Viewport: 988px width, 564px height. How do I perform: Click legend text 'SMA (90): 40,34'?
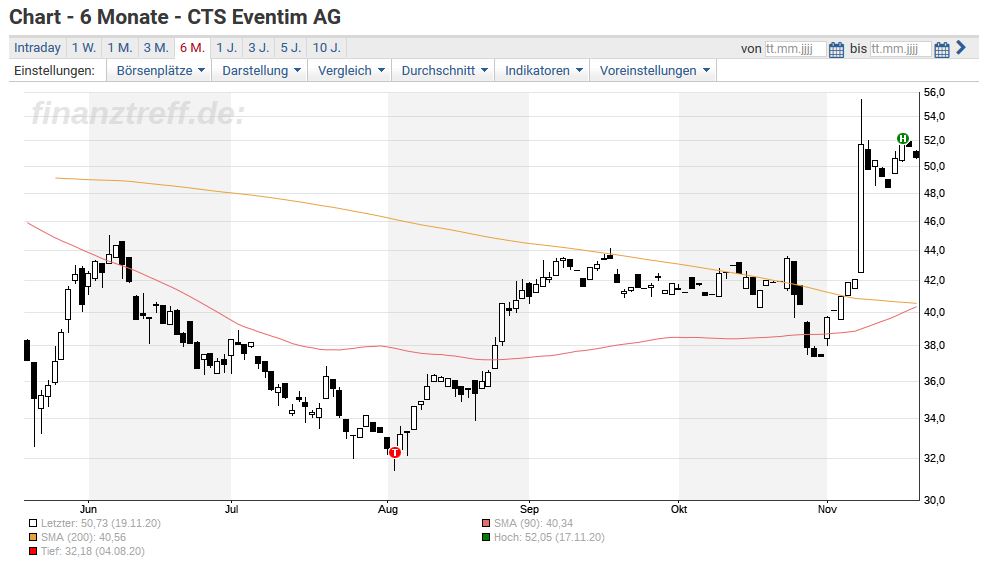coord(534,523)
